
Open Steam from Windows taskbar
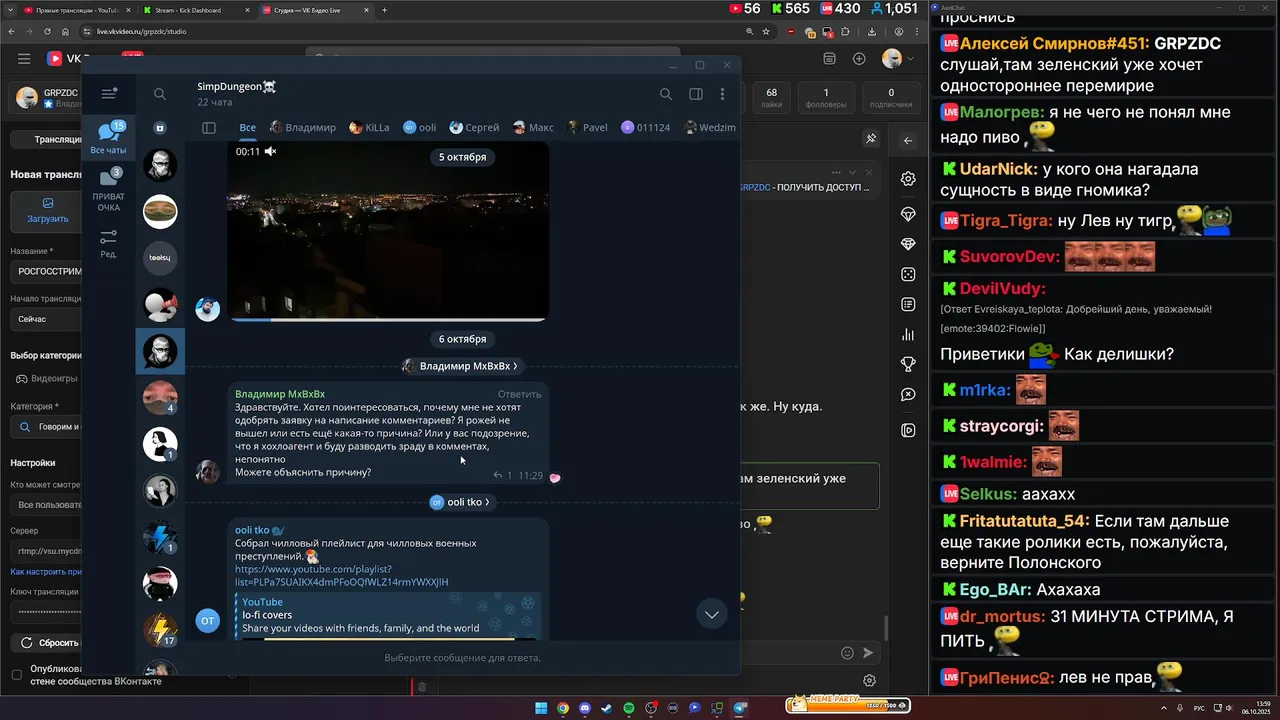(x=607, y=708)
